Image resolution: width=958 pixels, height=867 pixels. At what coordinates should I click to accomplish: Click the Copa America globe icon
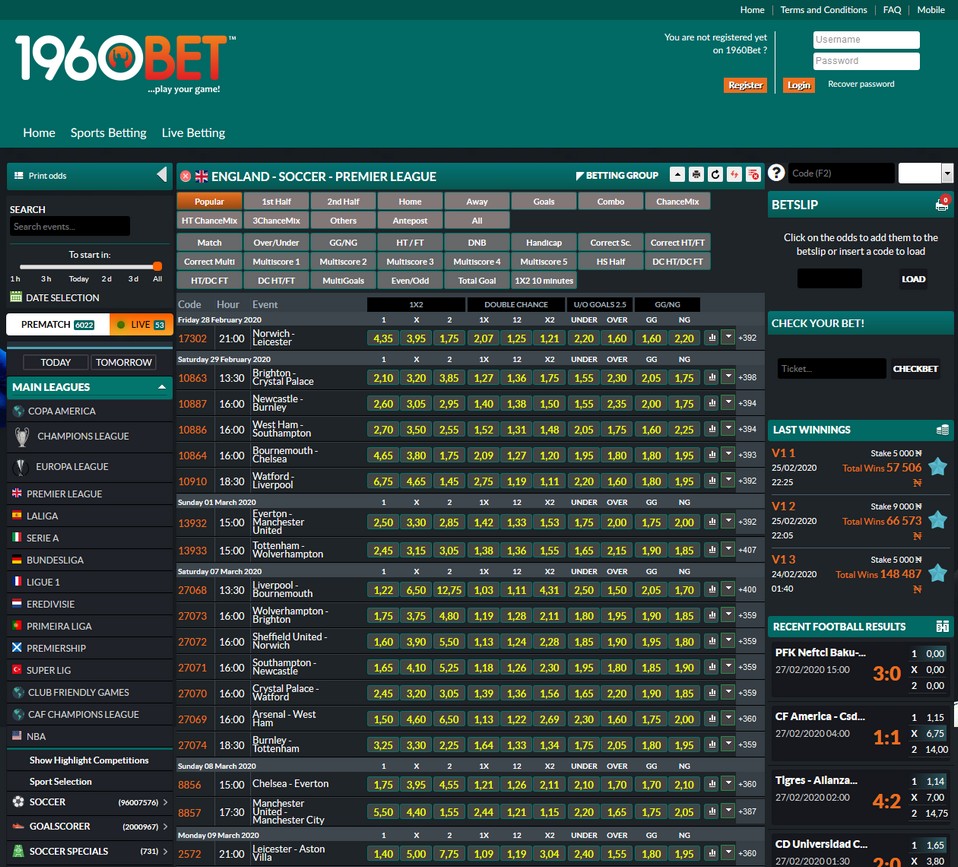18,411
